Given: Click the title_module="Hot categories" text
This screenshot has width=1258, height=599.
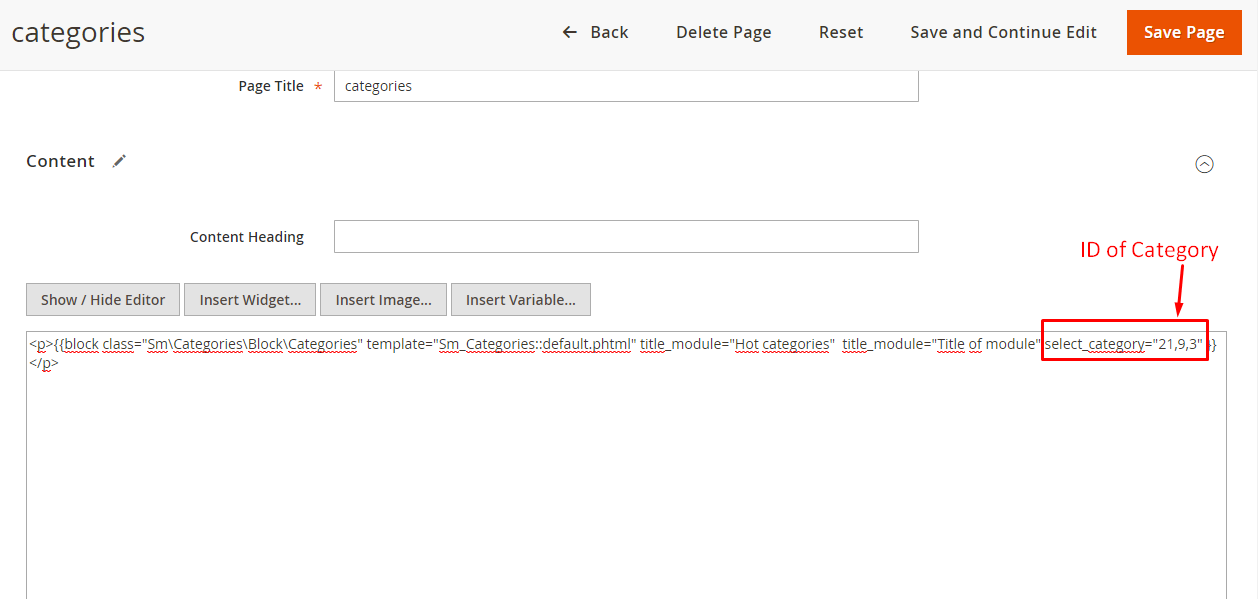Looking at the screenshot, I should point(737,344).
